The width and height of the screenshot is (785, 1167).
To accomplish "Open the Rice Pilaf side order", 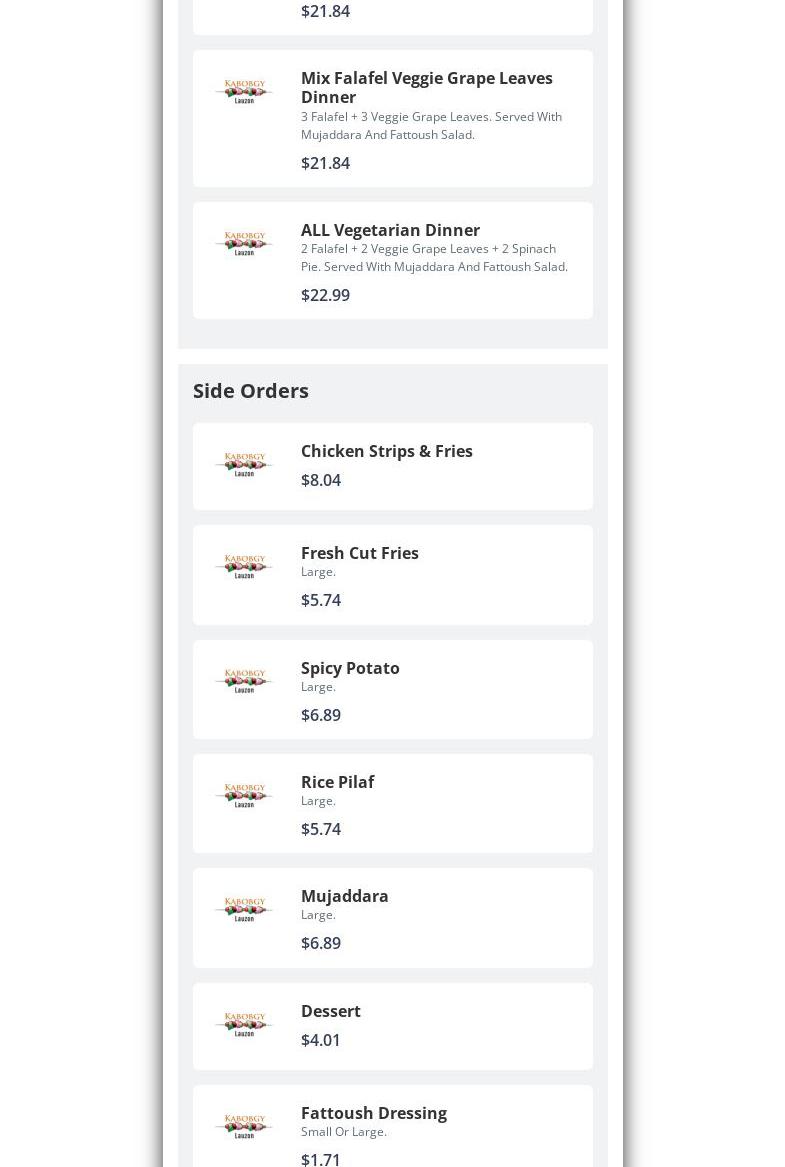I will pyautogui.click(x=337, y=782).
